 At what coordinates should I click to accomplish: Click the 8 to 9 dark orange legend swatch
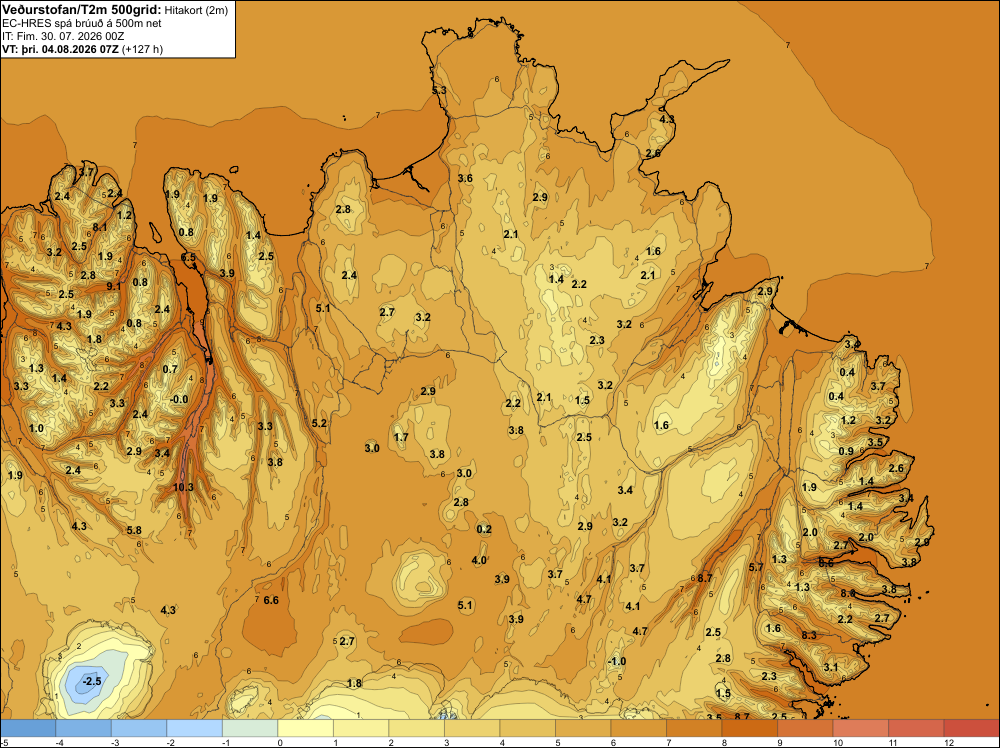[749, 727]
